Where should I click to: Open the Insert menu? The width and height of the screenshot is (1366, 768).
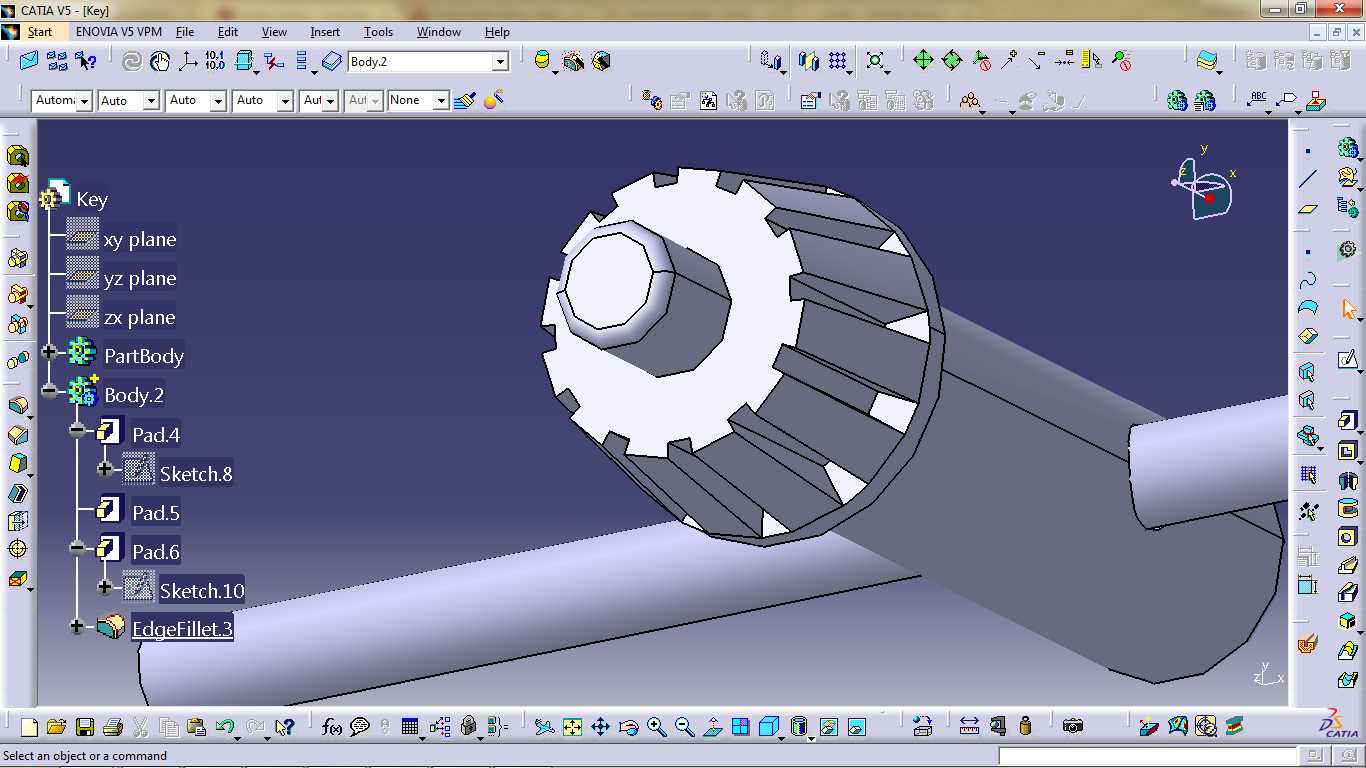[325, 32]
